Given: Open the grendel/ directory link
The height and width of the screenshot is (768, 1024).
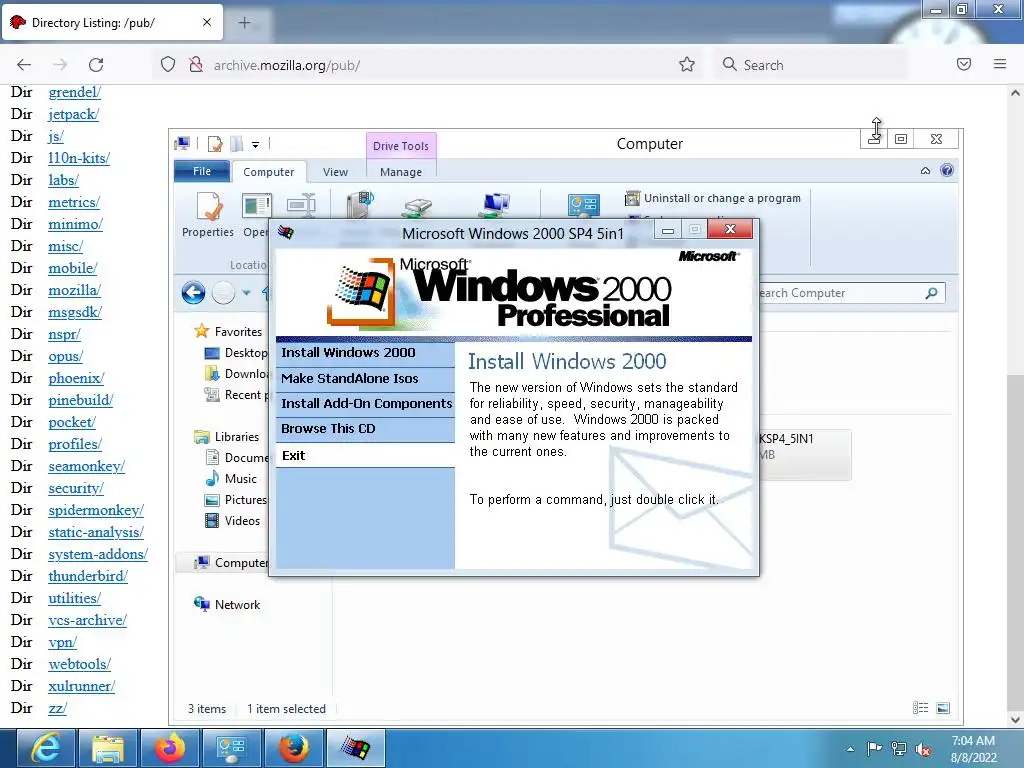Looking at the screenshot, I should [x=74, y=92].
